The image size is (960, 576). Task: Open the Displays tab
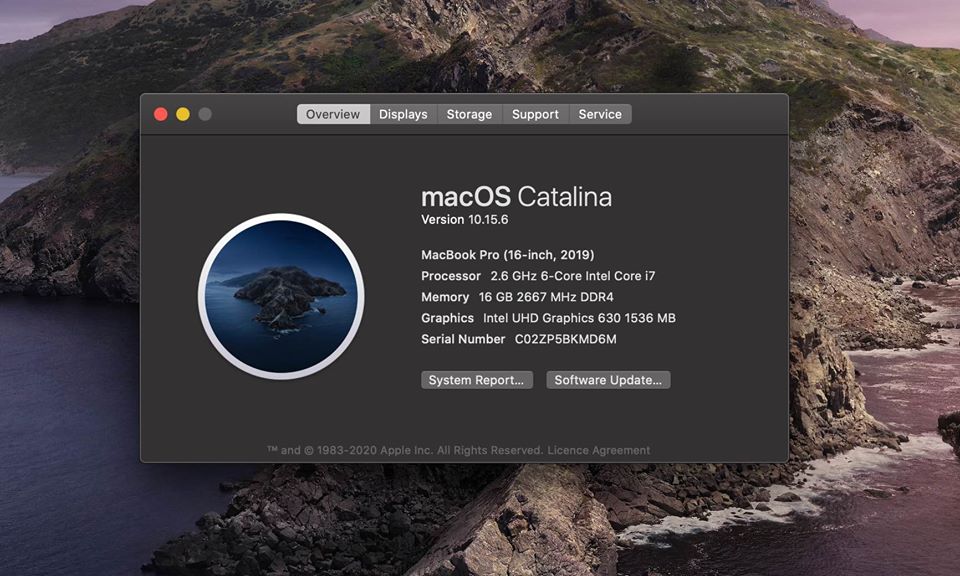pyautogui.click(x=403, y=114)
